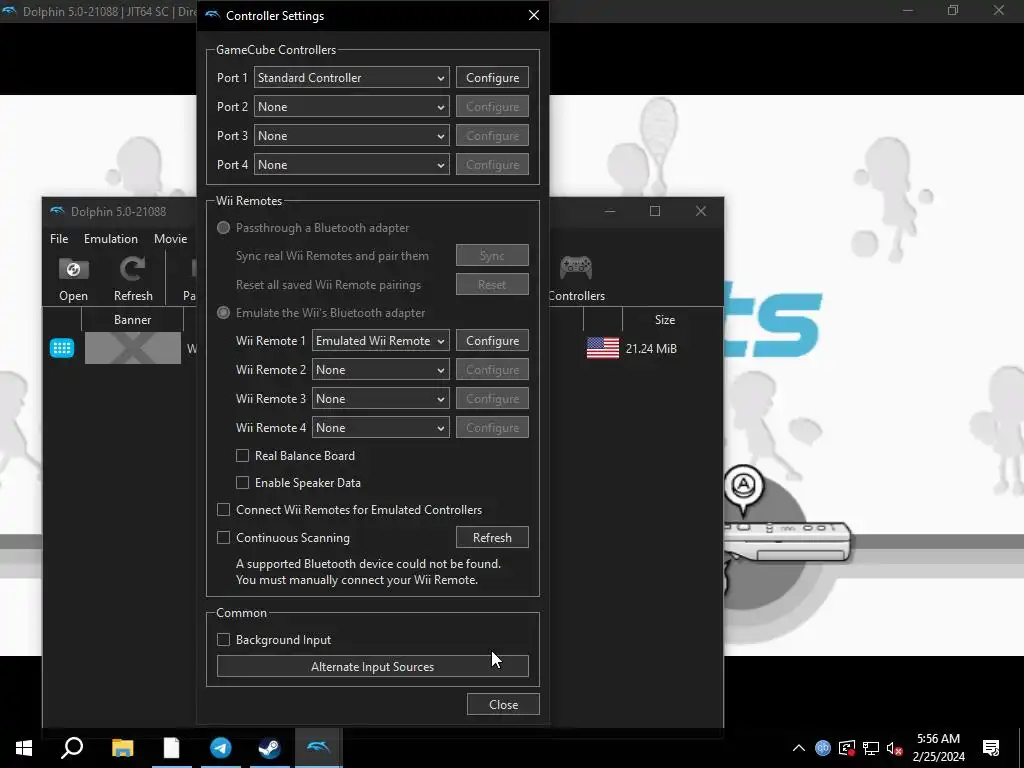
Task: Click taskbar clock showing 5:56 AM
Action: click(x=938, y=748)
